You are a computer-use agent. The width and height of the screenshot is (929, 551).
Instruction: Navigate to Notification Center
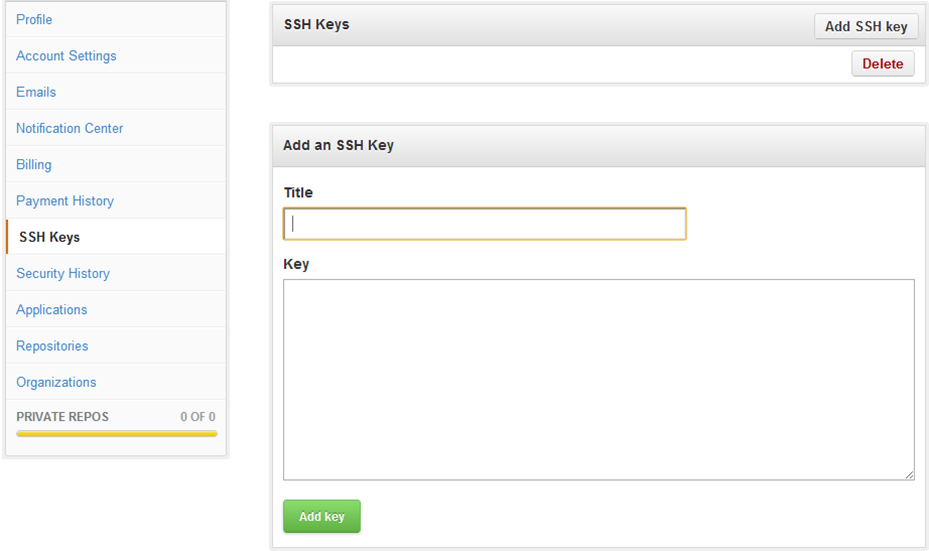pos(70,128)
